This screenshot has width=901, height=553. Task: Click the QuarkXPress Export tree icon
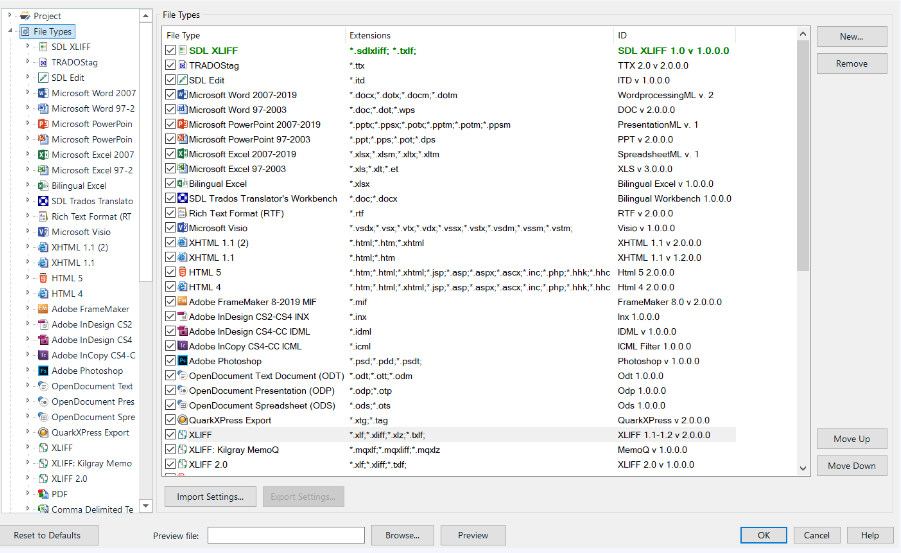click(43, 432)
